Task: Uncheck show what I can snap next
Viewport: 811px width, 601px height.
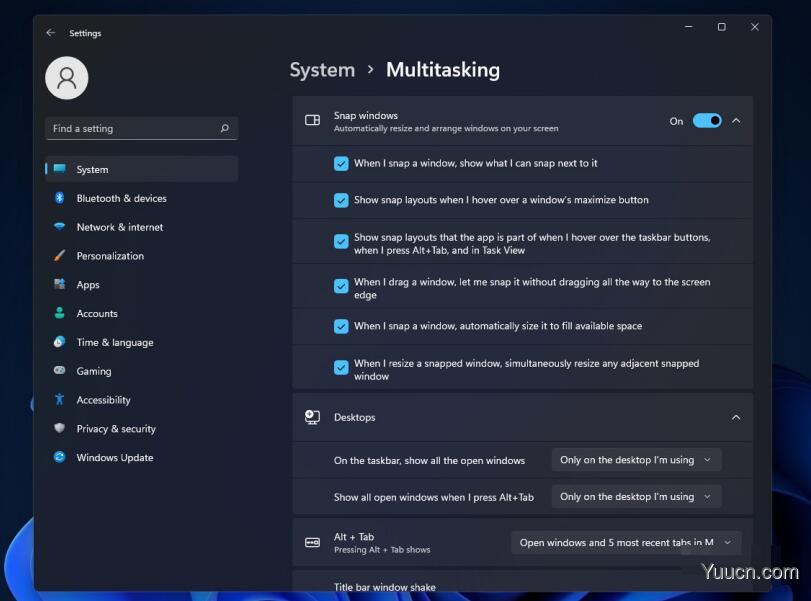Action: (341, 163)
